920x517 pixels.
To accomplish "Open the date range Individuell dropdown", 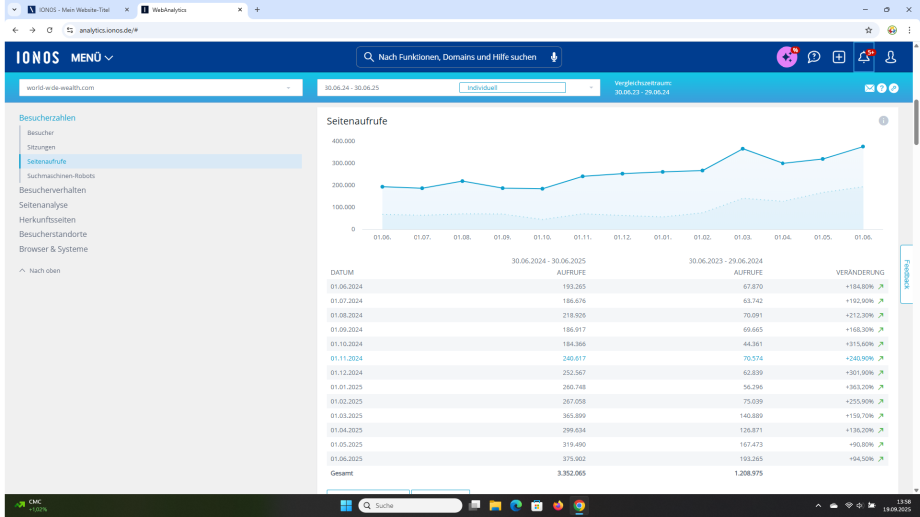I will (x=512, y=88).
